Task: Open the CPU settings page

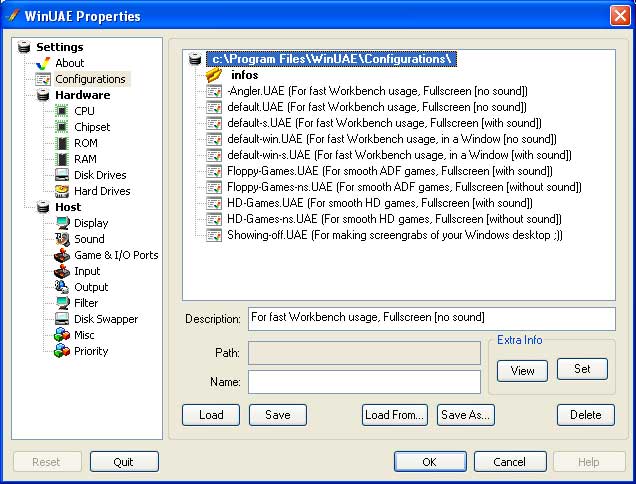Action: pyautogui.click(x=84, y=111)
